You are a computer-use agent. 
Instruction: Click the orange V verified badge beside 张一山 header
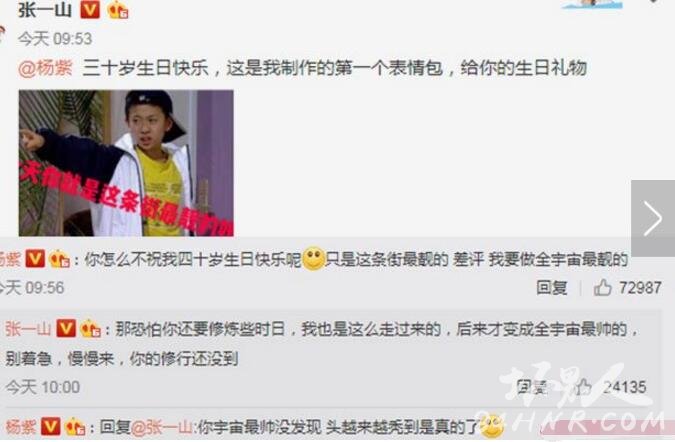90,9
